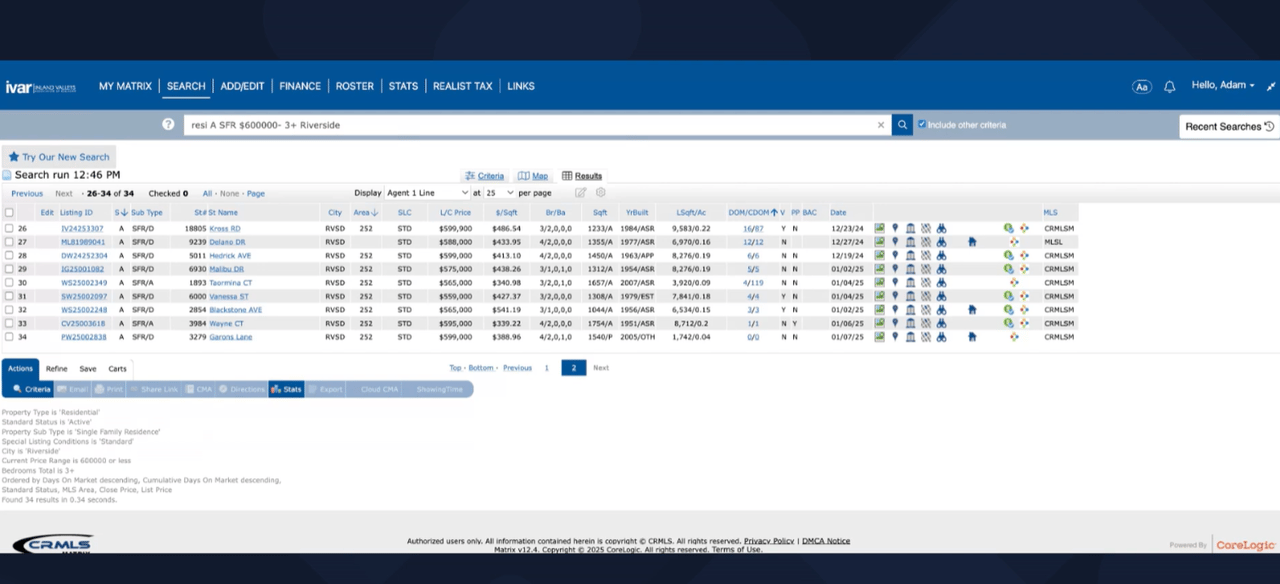Image resolution: width=1280 pixels, height=584 pixels.
Task: Click into the speed search text field
Action: coord(530,125)
